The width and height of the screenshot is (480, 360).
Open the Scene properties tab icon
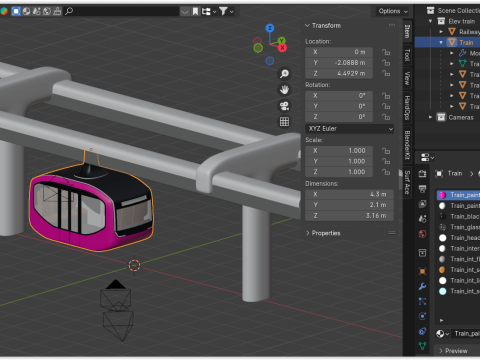coord(422,219)
